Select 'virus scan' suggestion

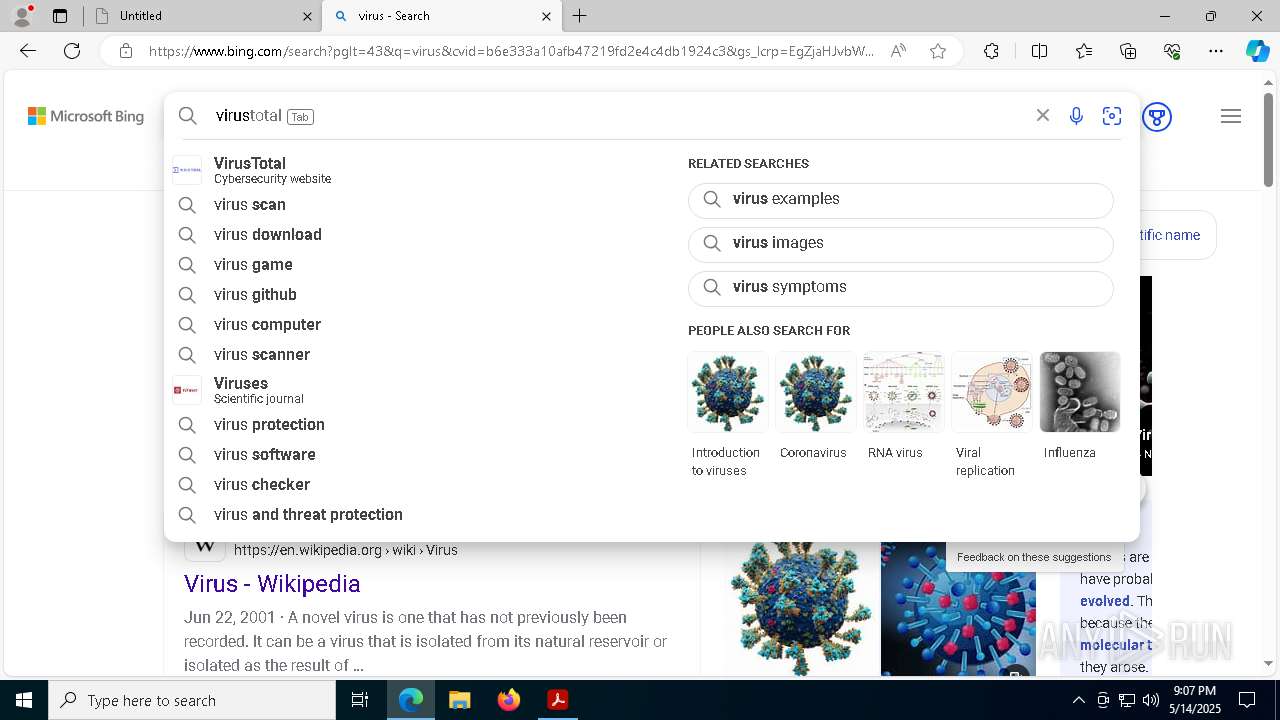[414, 204]
